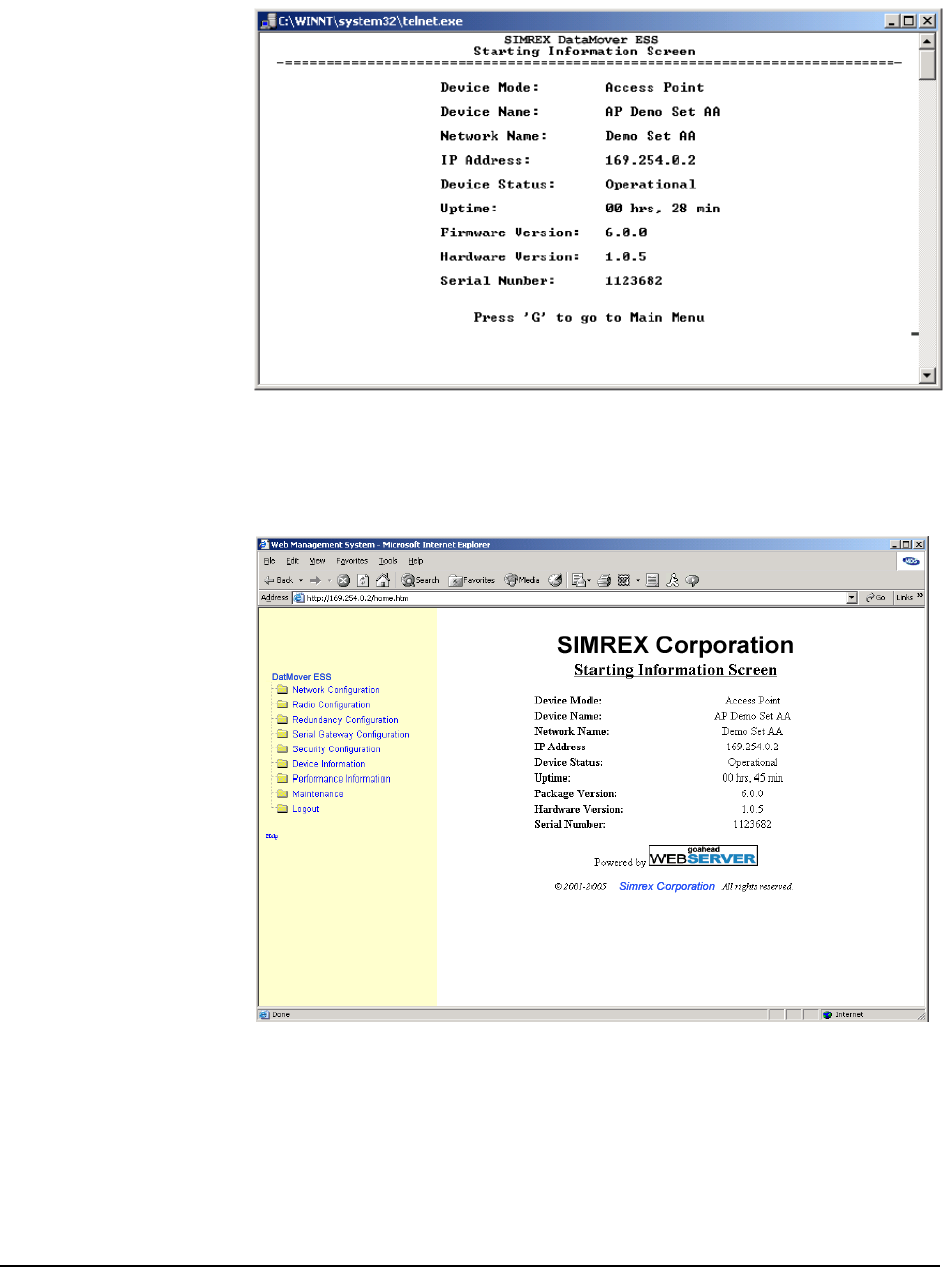The height and width of the screenshot is (1267, 950).
Task: Click the "1123682" serial number on web page
Action: pos(752,824)
